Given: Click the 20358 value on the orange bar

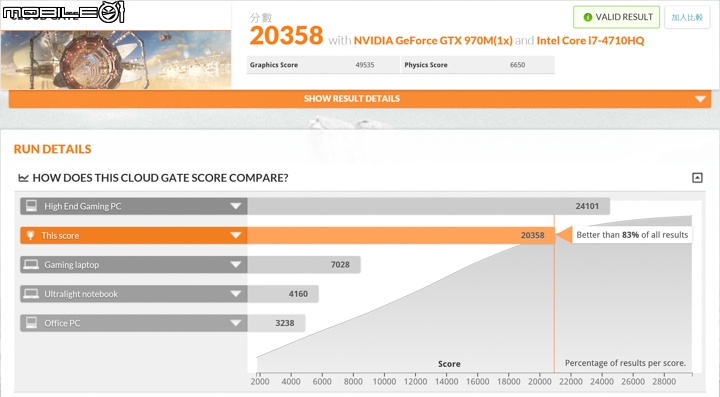Looking at the screenshot, I should [533, 235].
